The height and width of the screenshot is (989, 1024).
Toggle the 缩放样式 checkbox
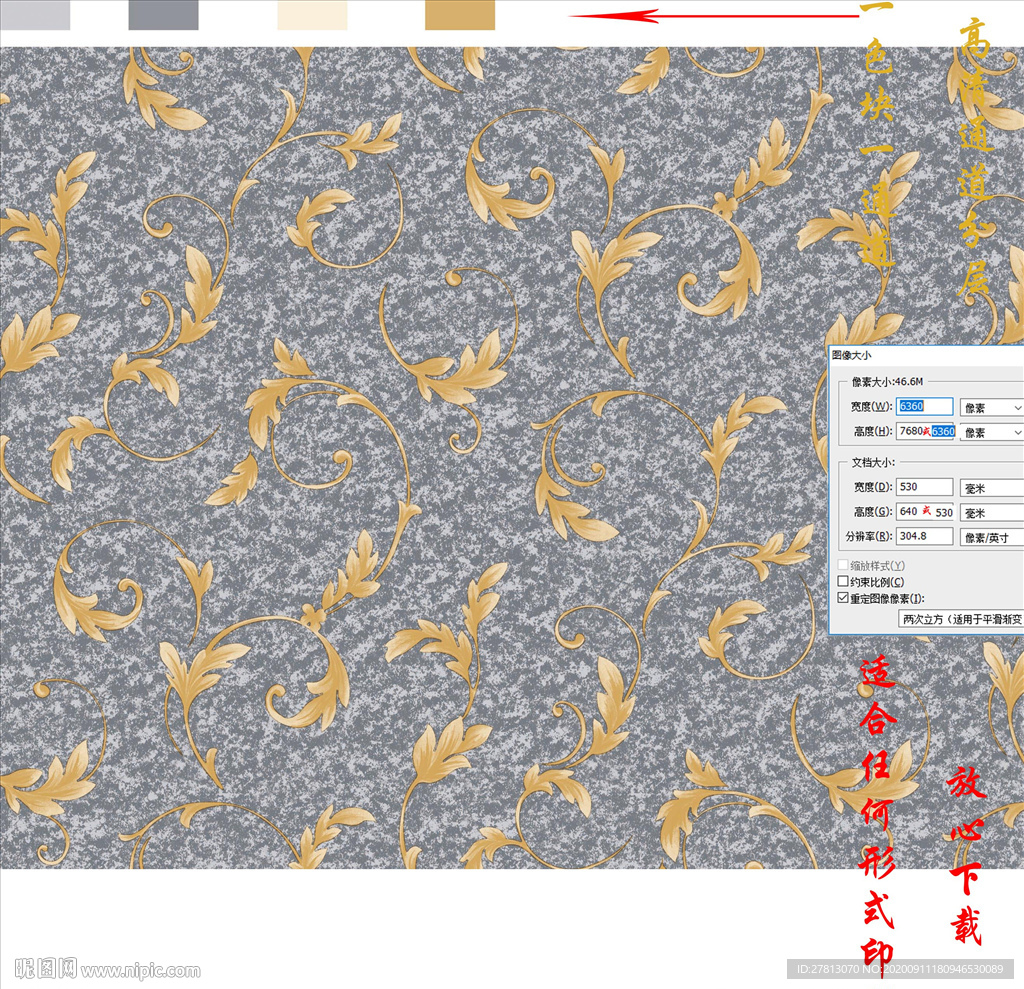click(843, 564)
